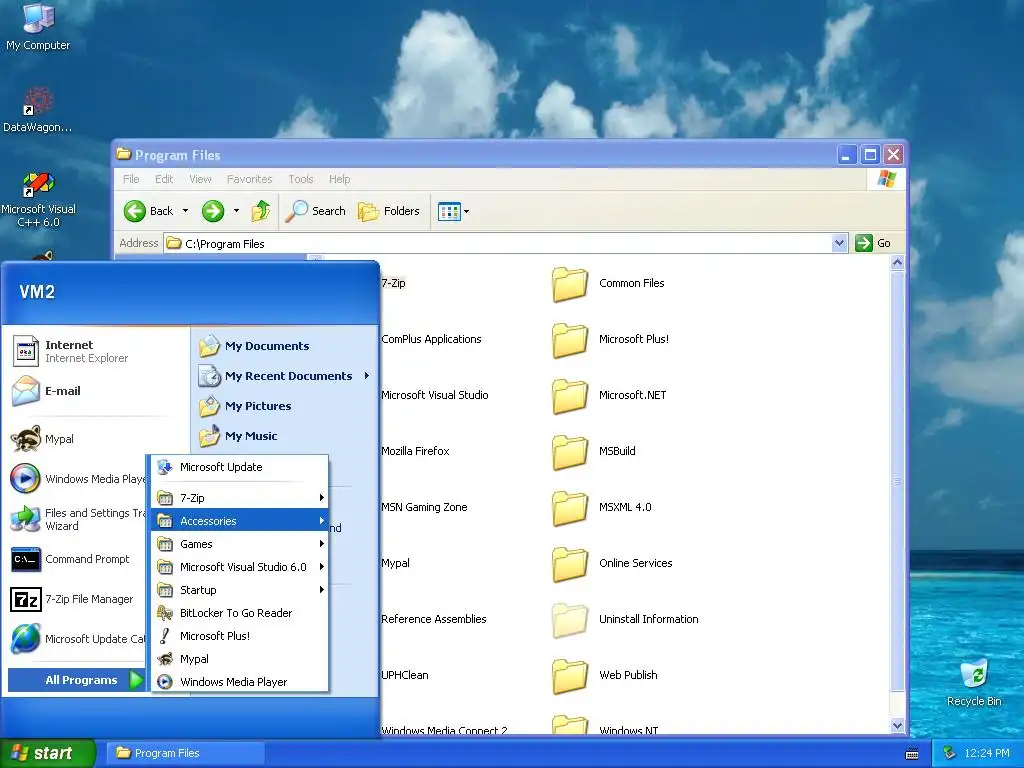Click the Views toolbar icon

(x=449, y=211)
